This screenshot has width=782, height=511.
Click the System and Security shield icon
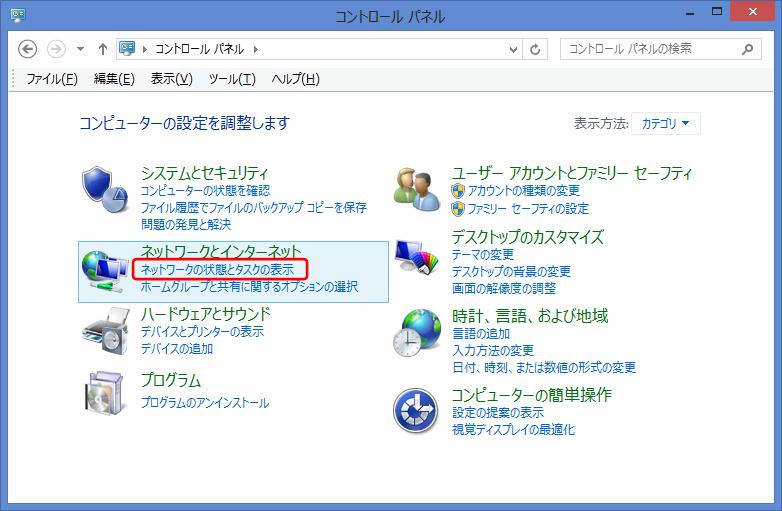pyautogui.click(x=105, y=190)
